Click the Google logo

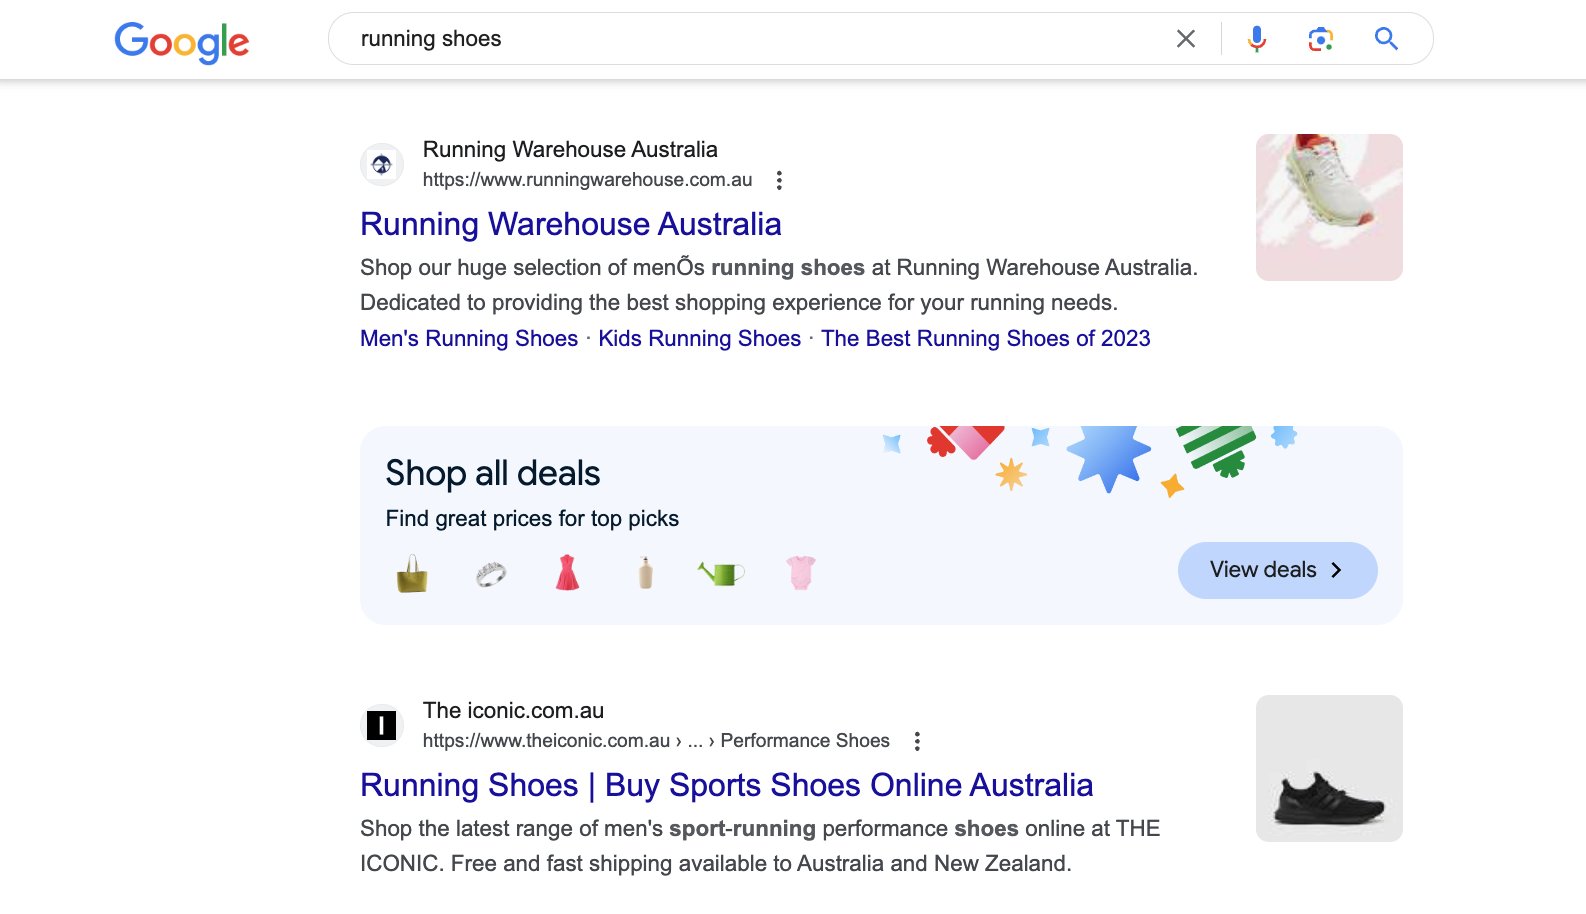point(181,41)
